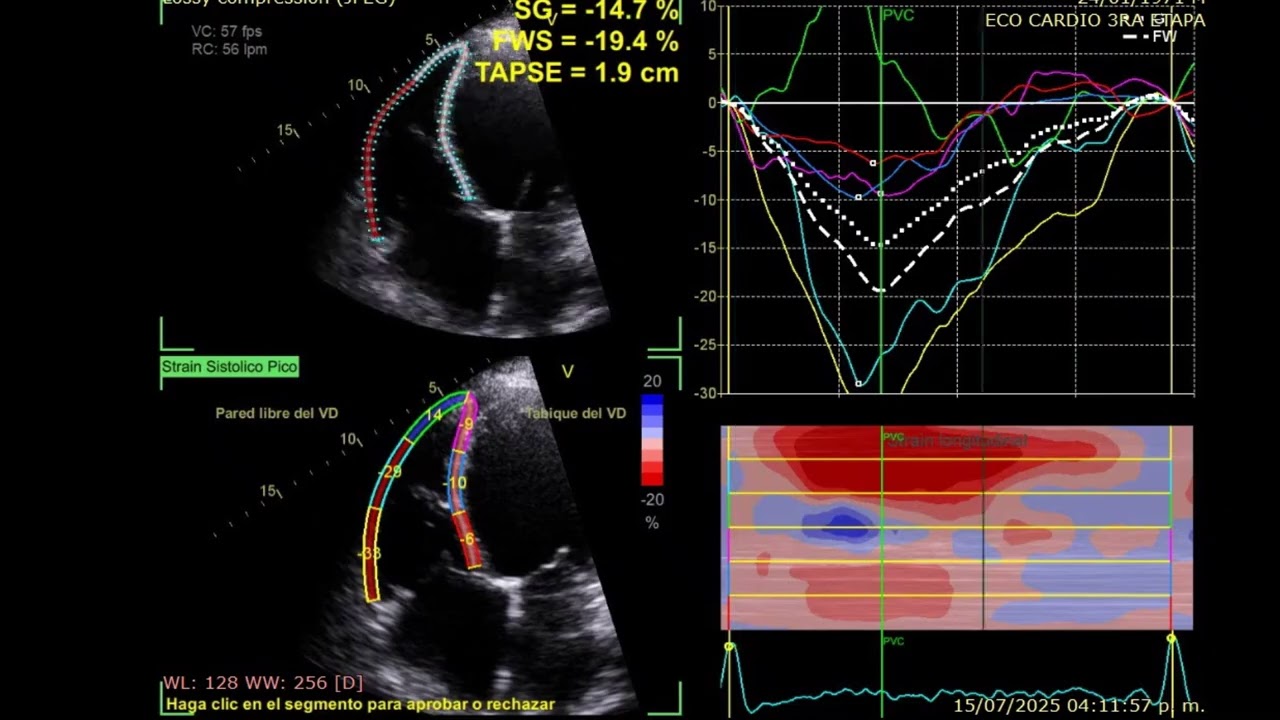
Task: Select the mid septal segment labeled -10
Action: 457,482
